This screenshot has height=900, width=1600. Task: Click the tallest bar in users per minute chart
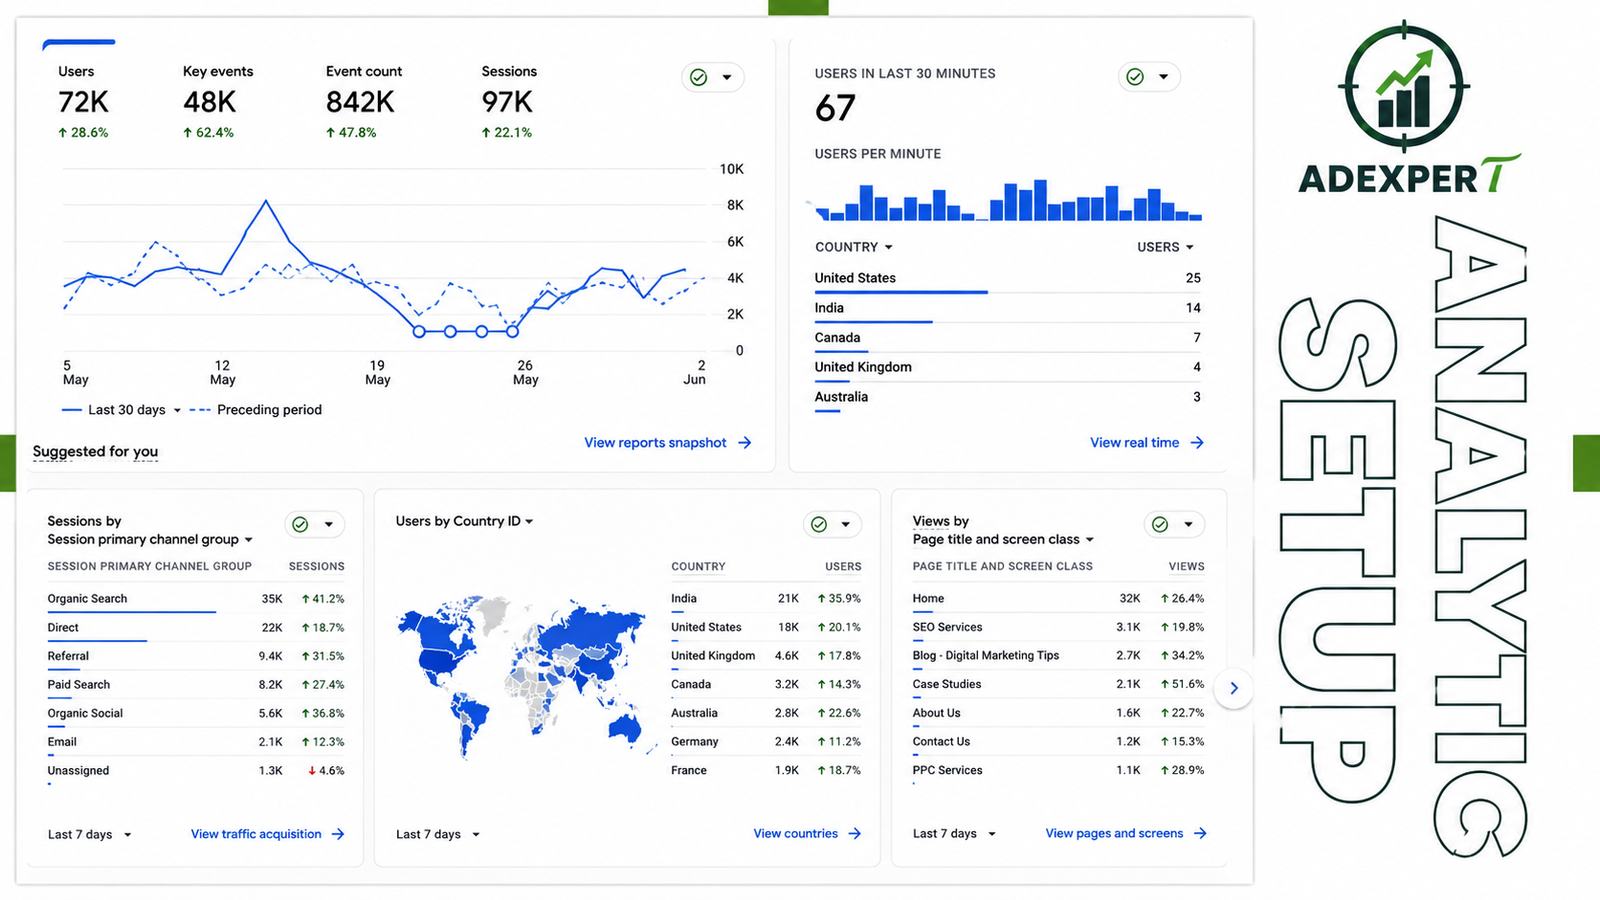[x=1040, y=200]
